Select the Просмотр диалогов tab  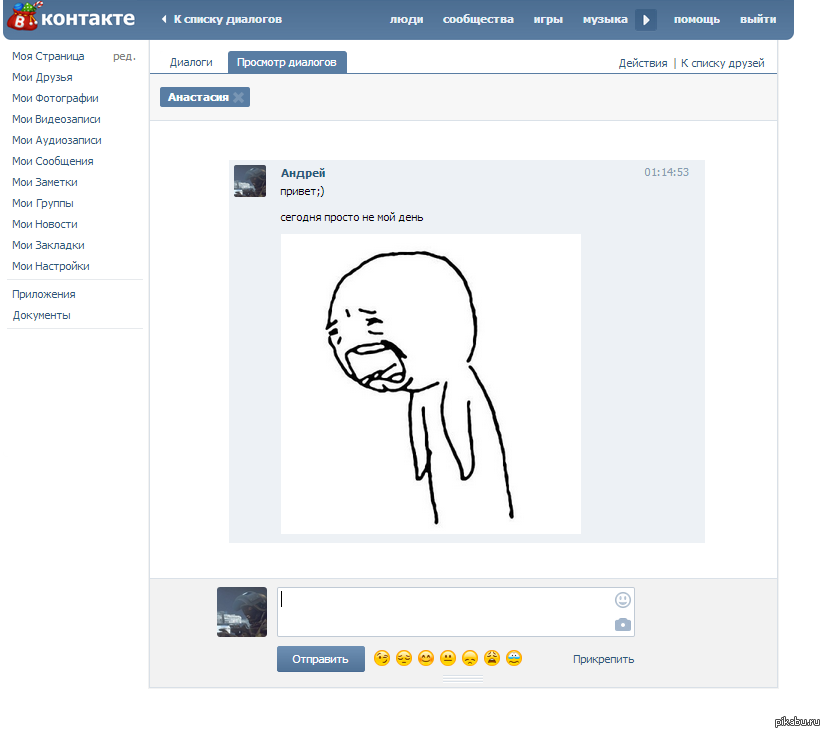tap(287, 62)
